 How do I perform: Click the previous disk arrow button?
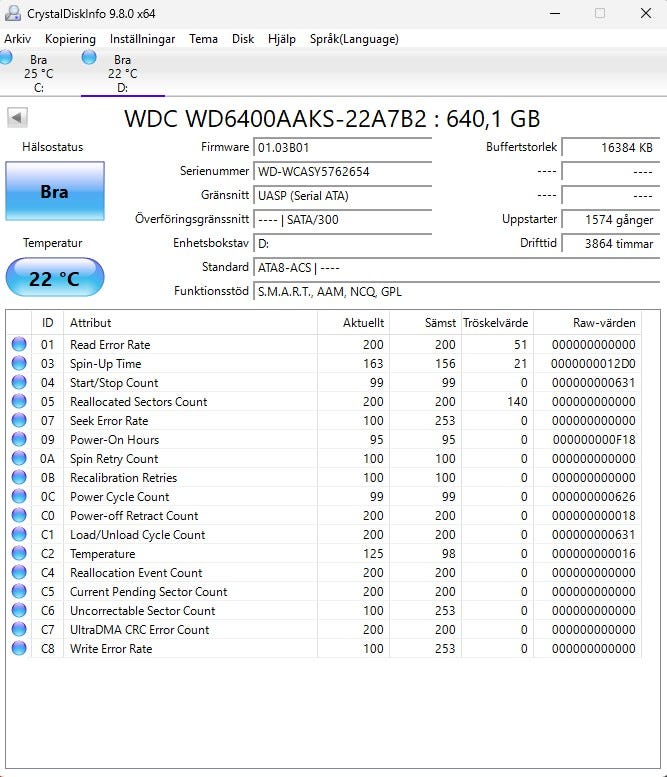point(17,118)
